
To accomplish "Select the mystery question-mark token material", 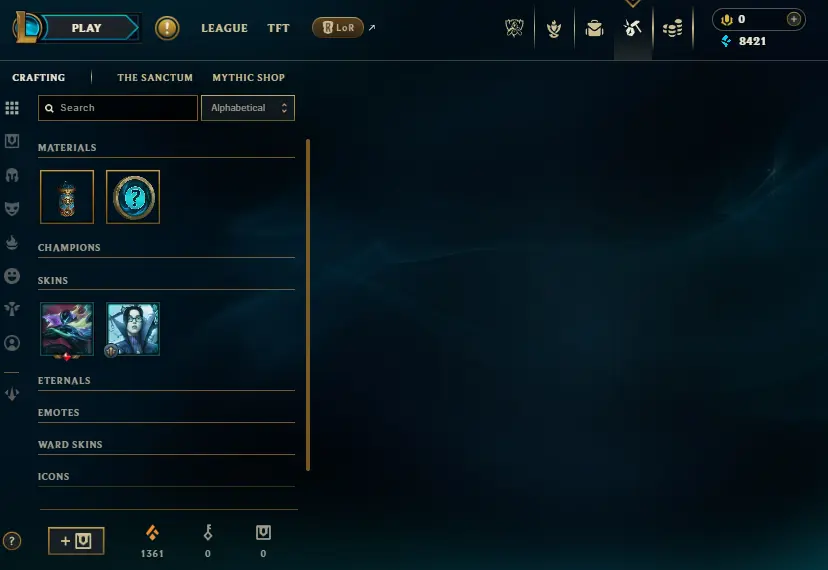I will [133, 197].
